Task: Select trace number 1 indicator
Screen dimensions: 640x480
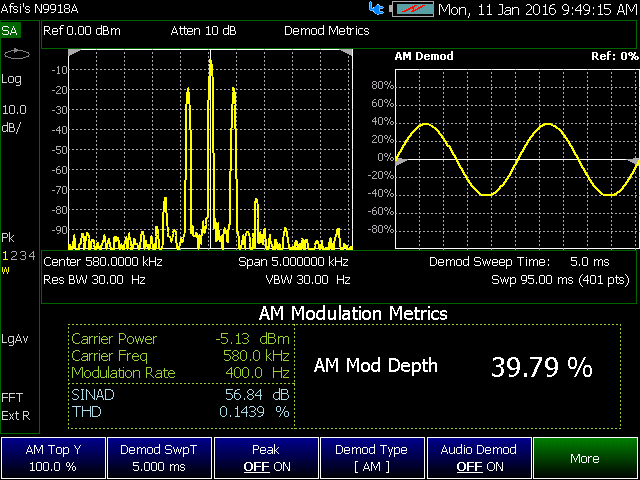Action: coord(5,256)
